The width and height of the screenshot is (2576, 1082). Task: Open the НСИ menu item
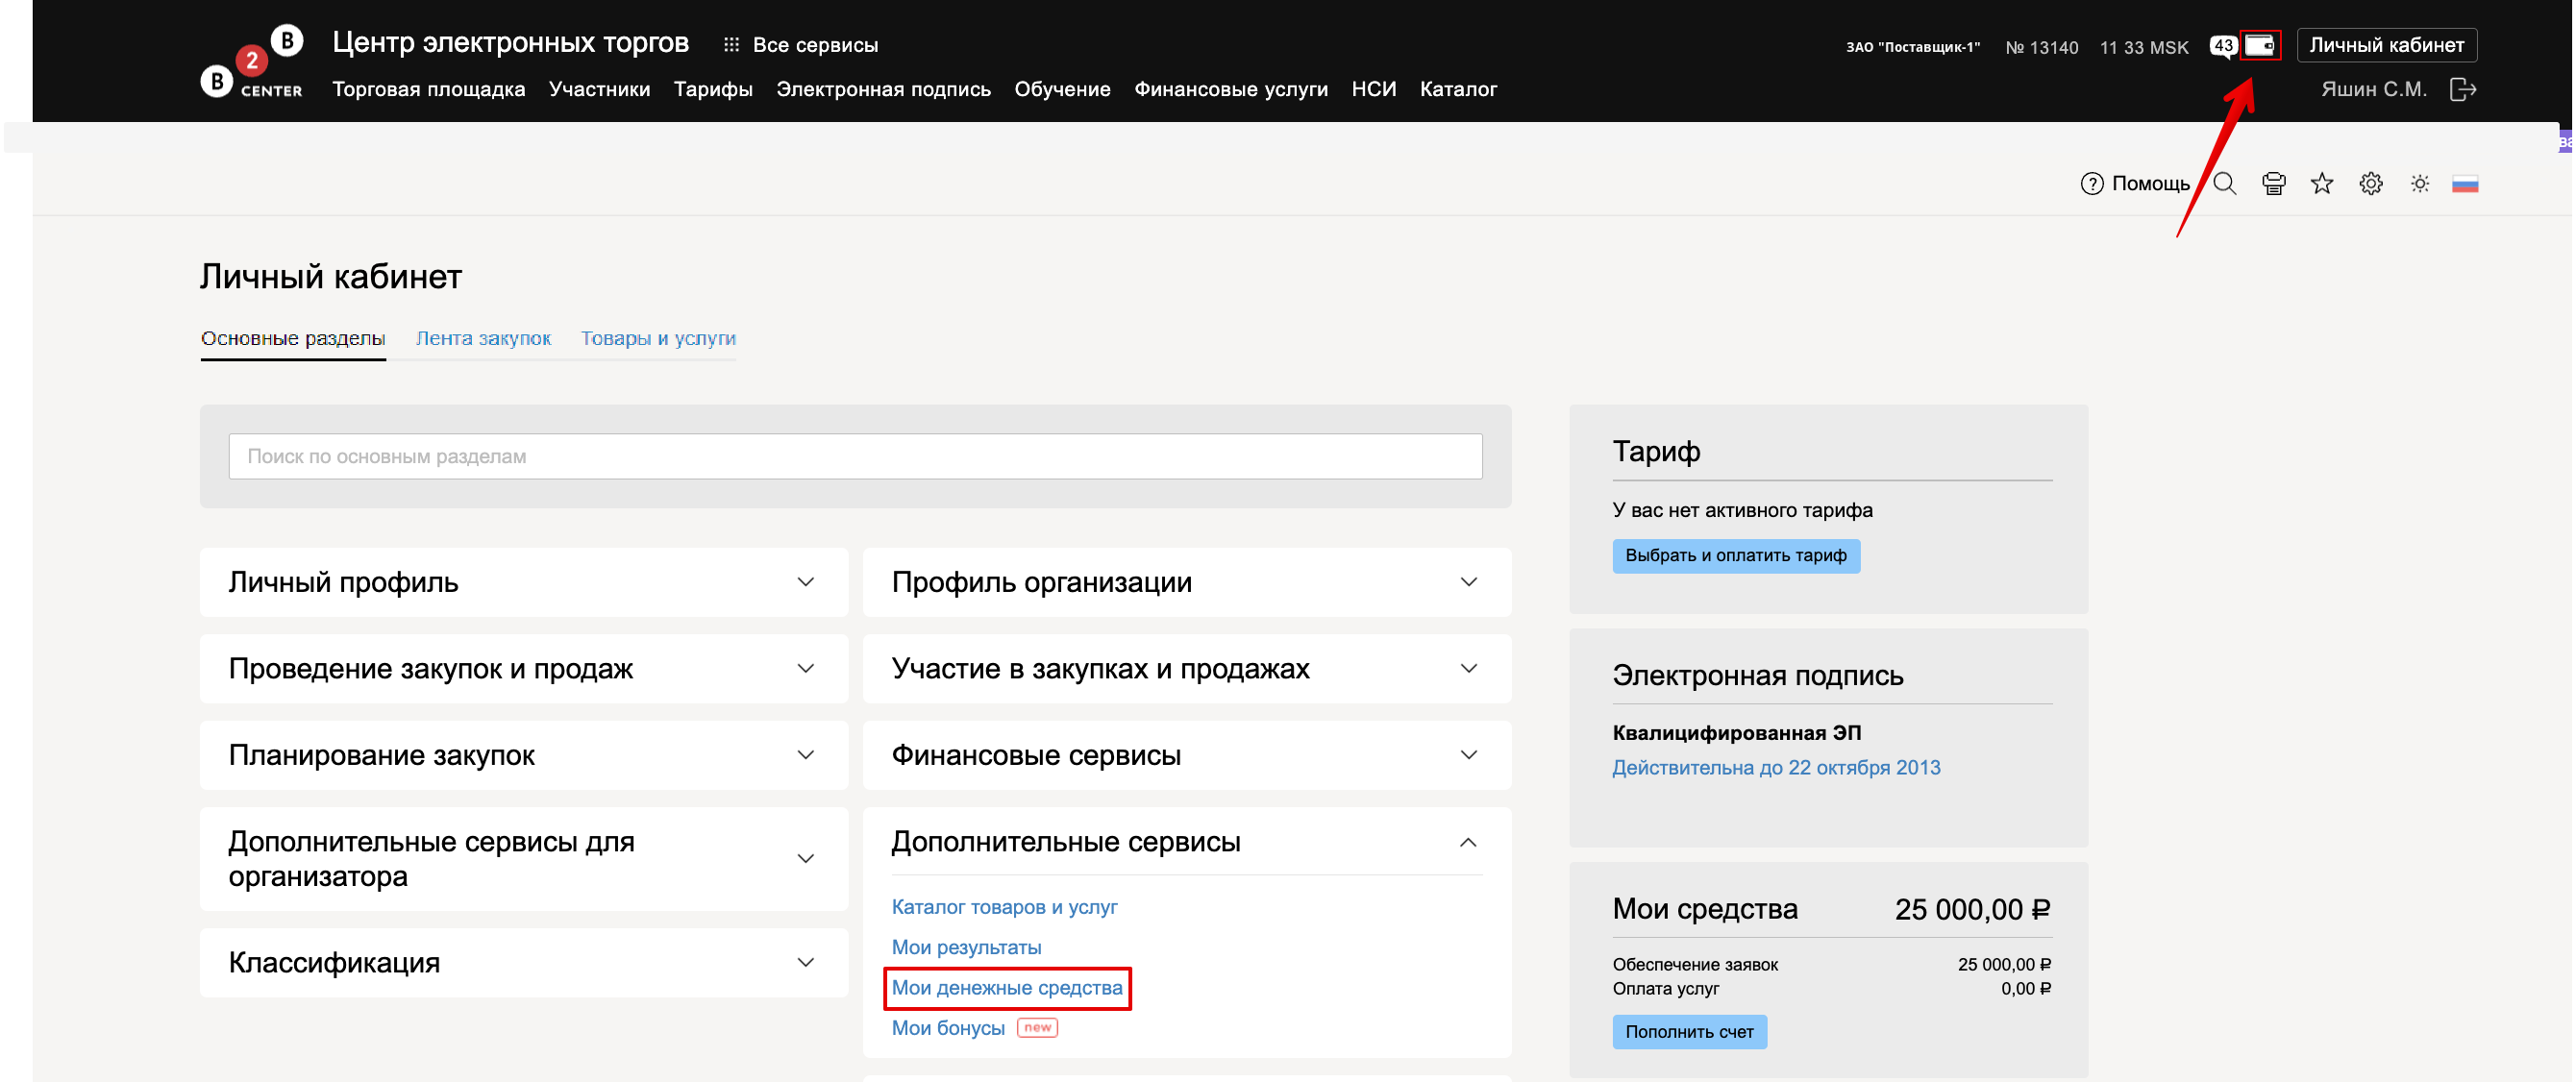[x=1373, y=90]
